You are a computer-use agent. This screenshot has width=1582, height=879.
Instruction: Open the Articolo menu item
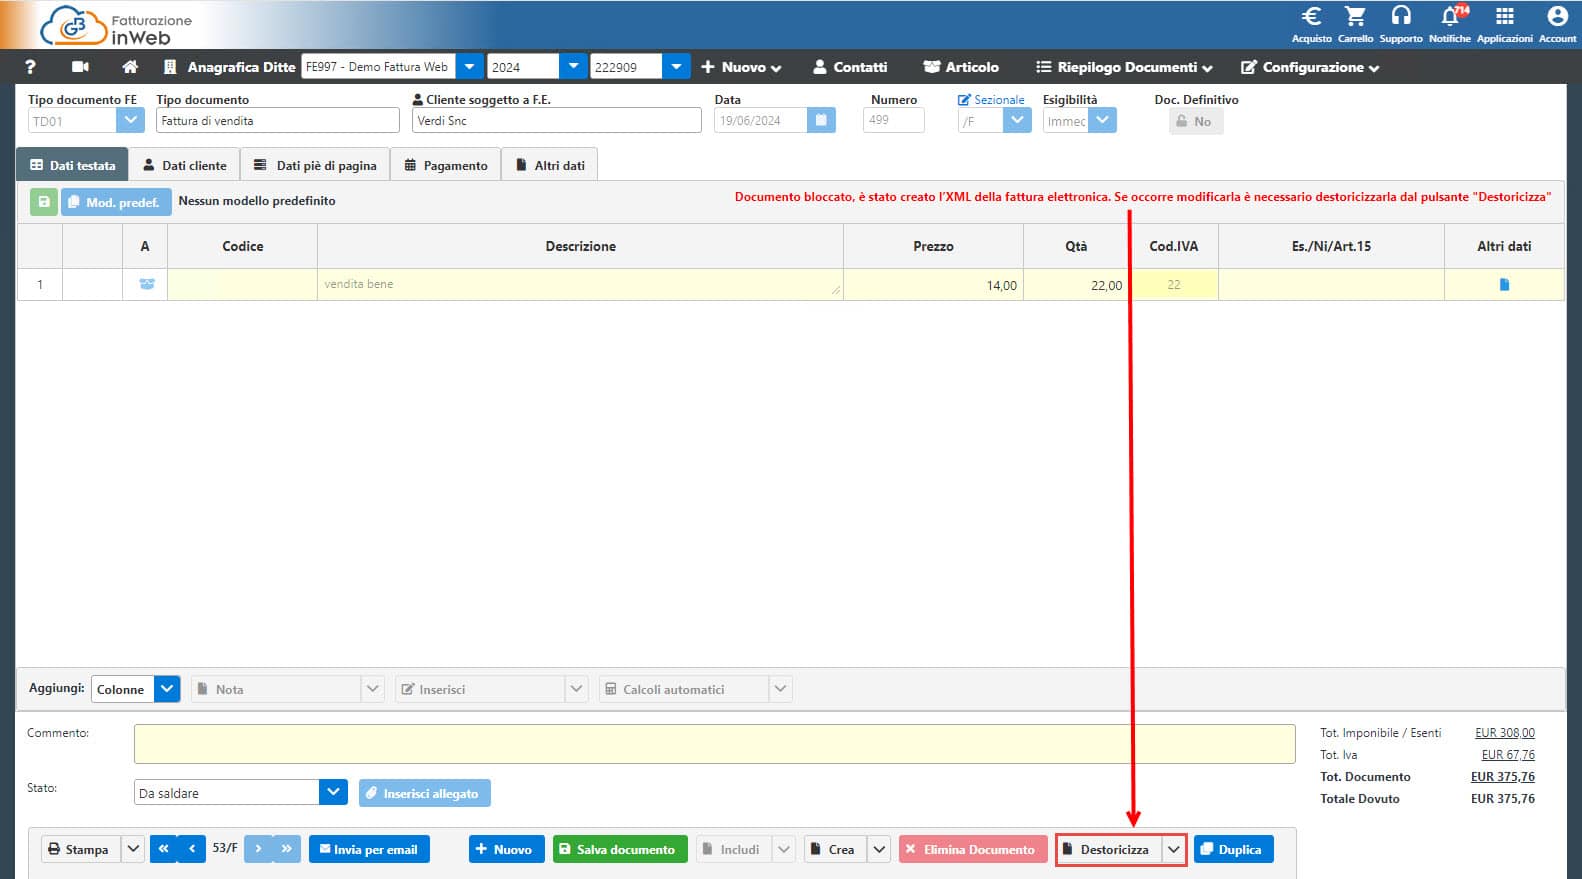[x=961, y=67]
